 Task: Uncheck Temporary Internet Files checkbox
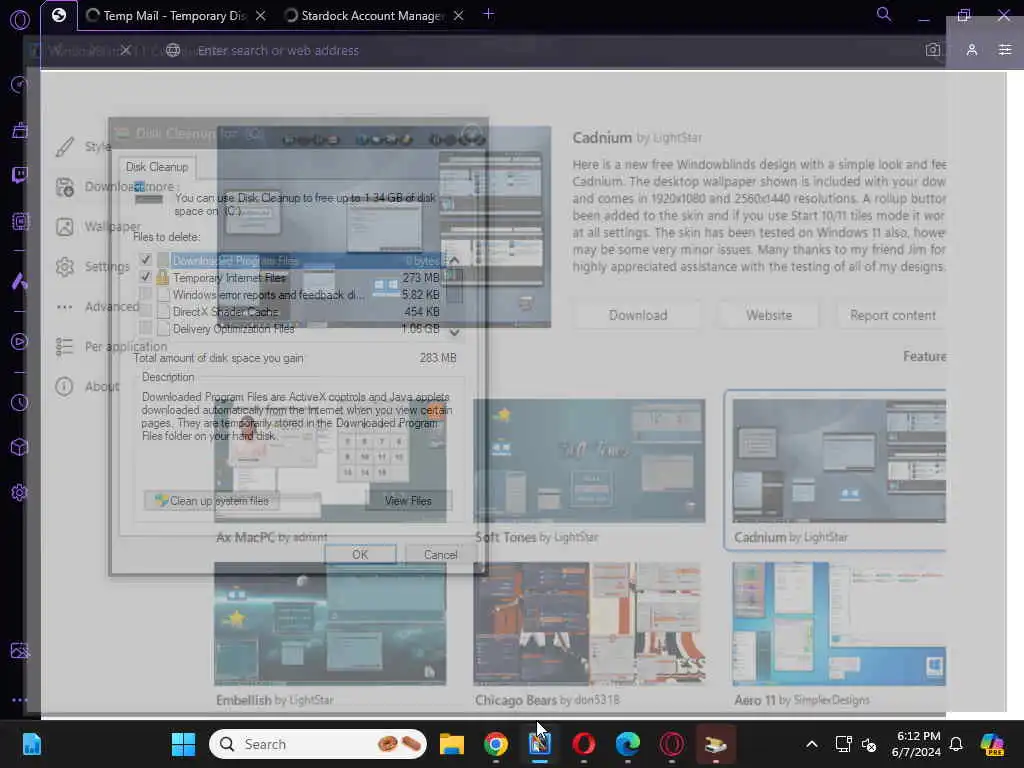(146, 277)
